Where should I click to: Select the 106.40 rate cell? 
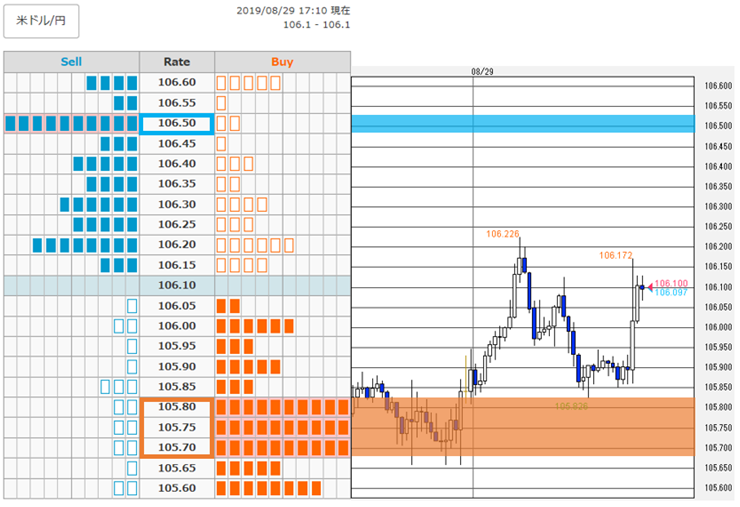pos(177,164)
